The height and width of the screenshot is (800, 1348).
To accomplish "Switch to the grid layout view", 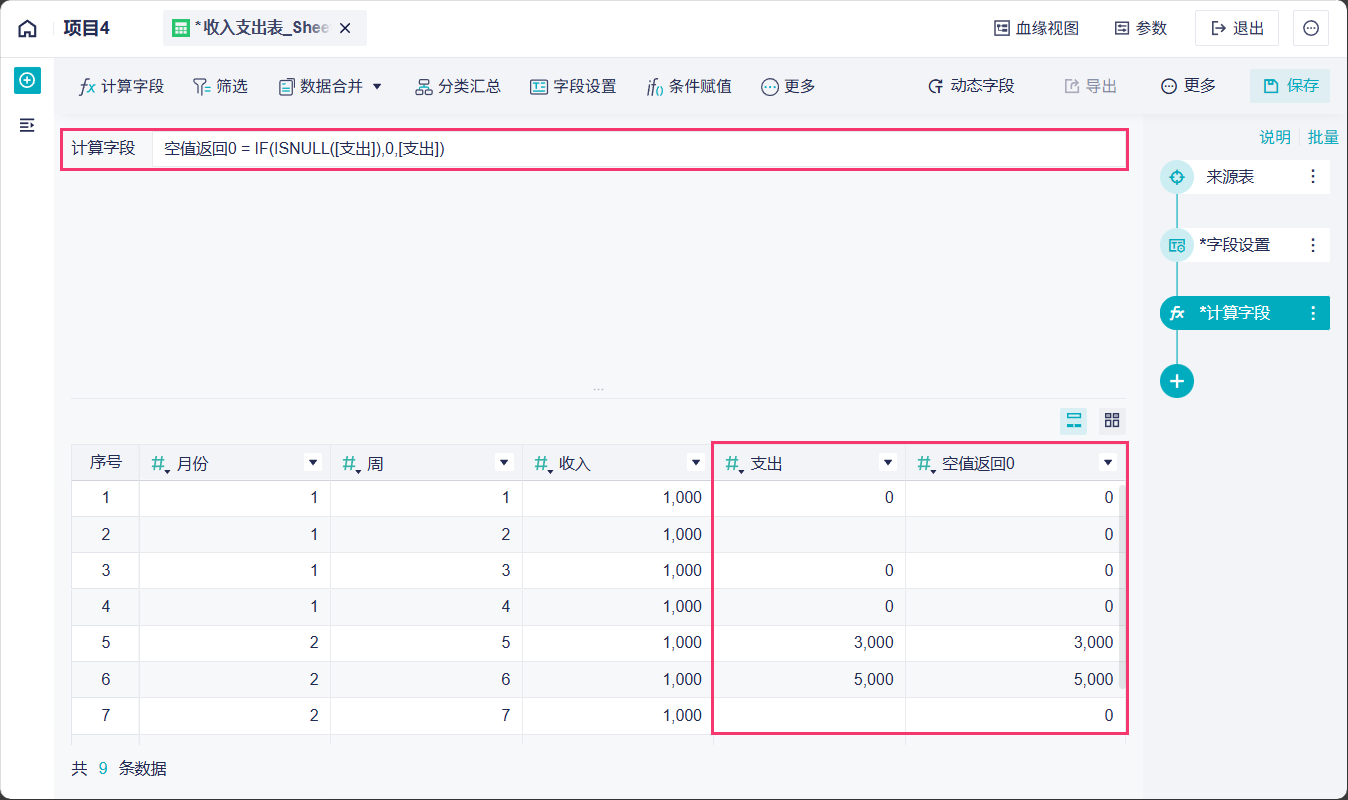I will click(1112, 420).
